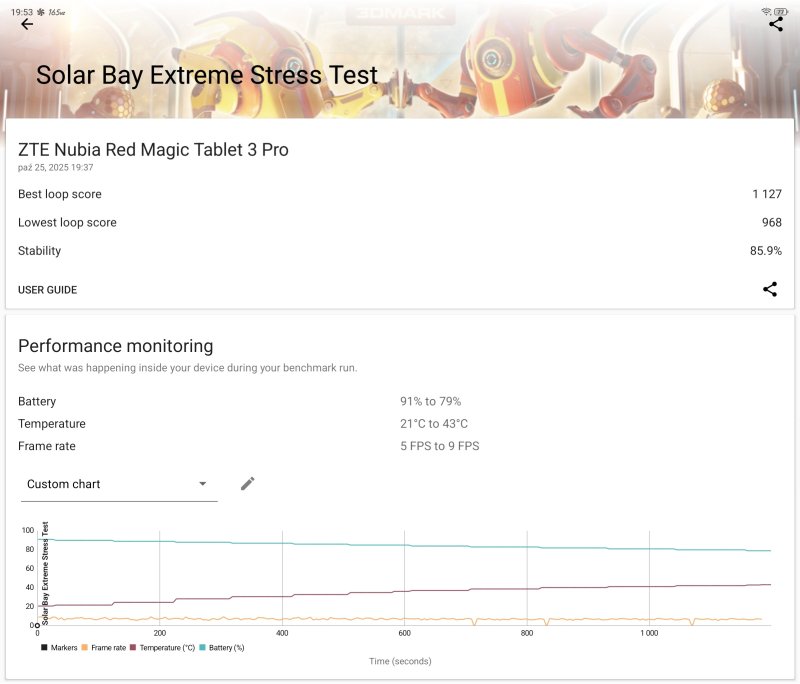Tap the Lowest loop score row

pos(400,222)
